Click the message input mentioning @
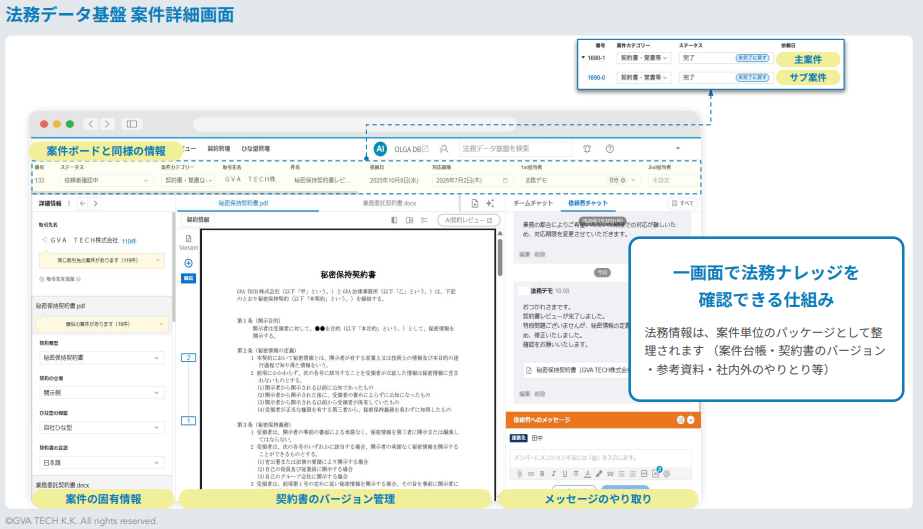Viewport: 923px width, 529px height. tap(600, 457)
